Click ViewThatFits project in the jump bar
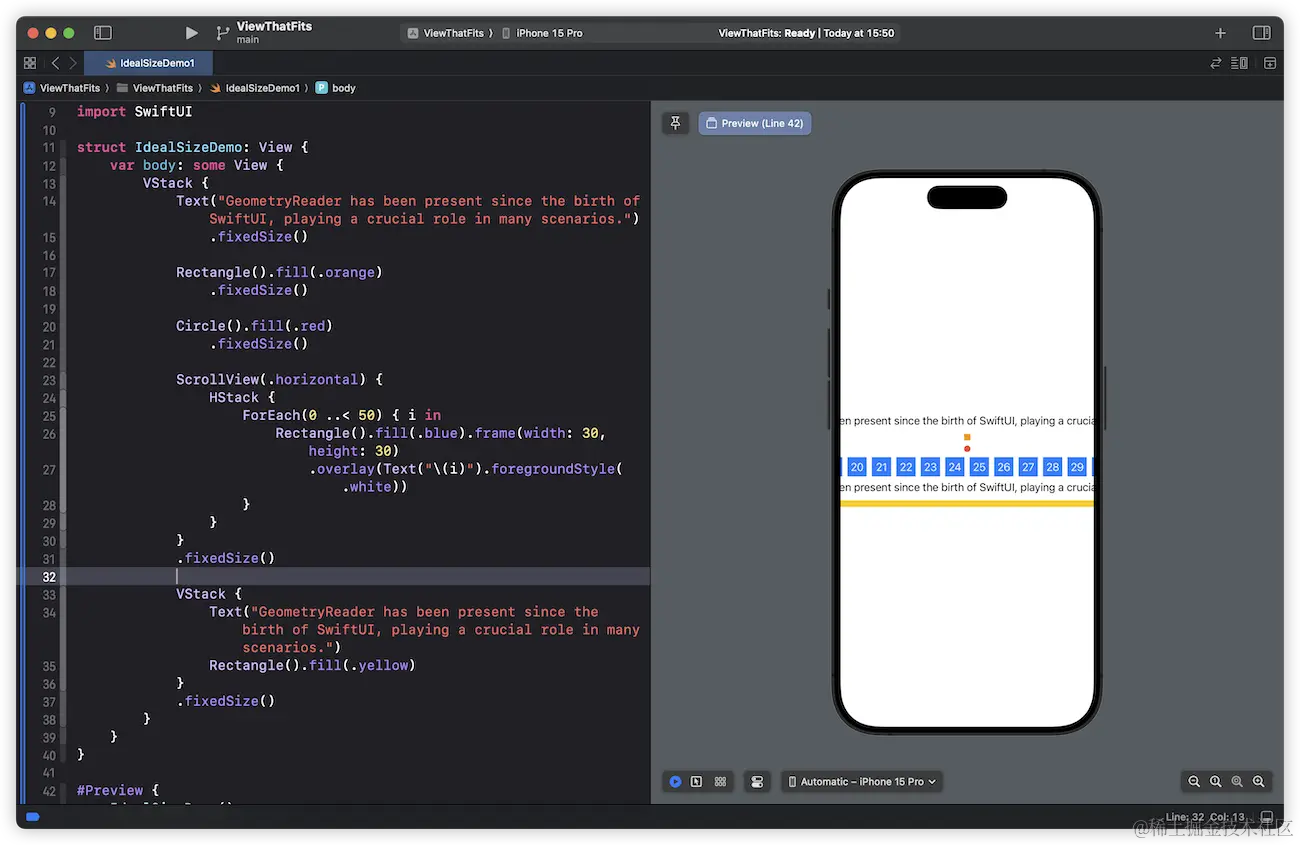1300x845 pixels. pyautogui.click(x=62, y=88)
